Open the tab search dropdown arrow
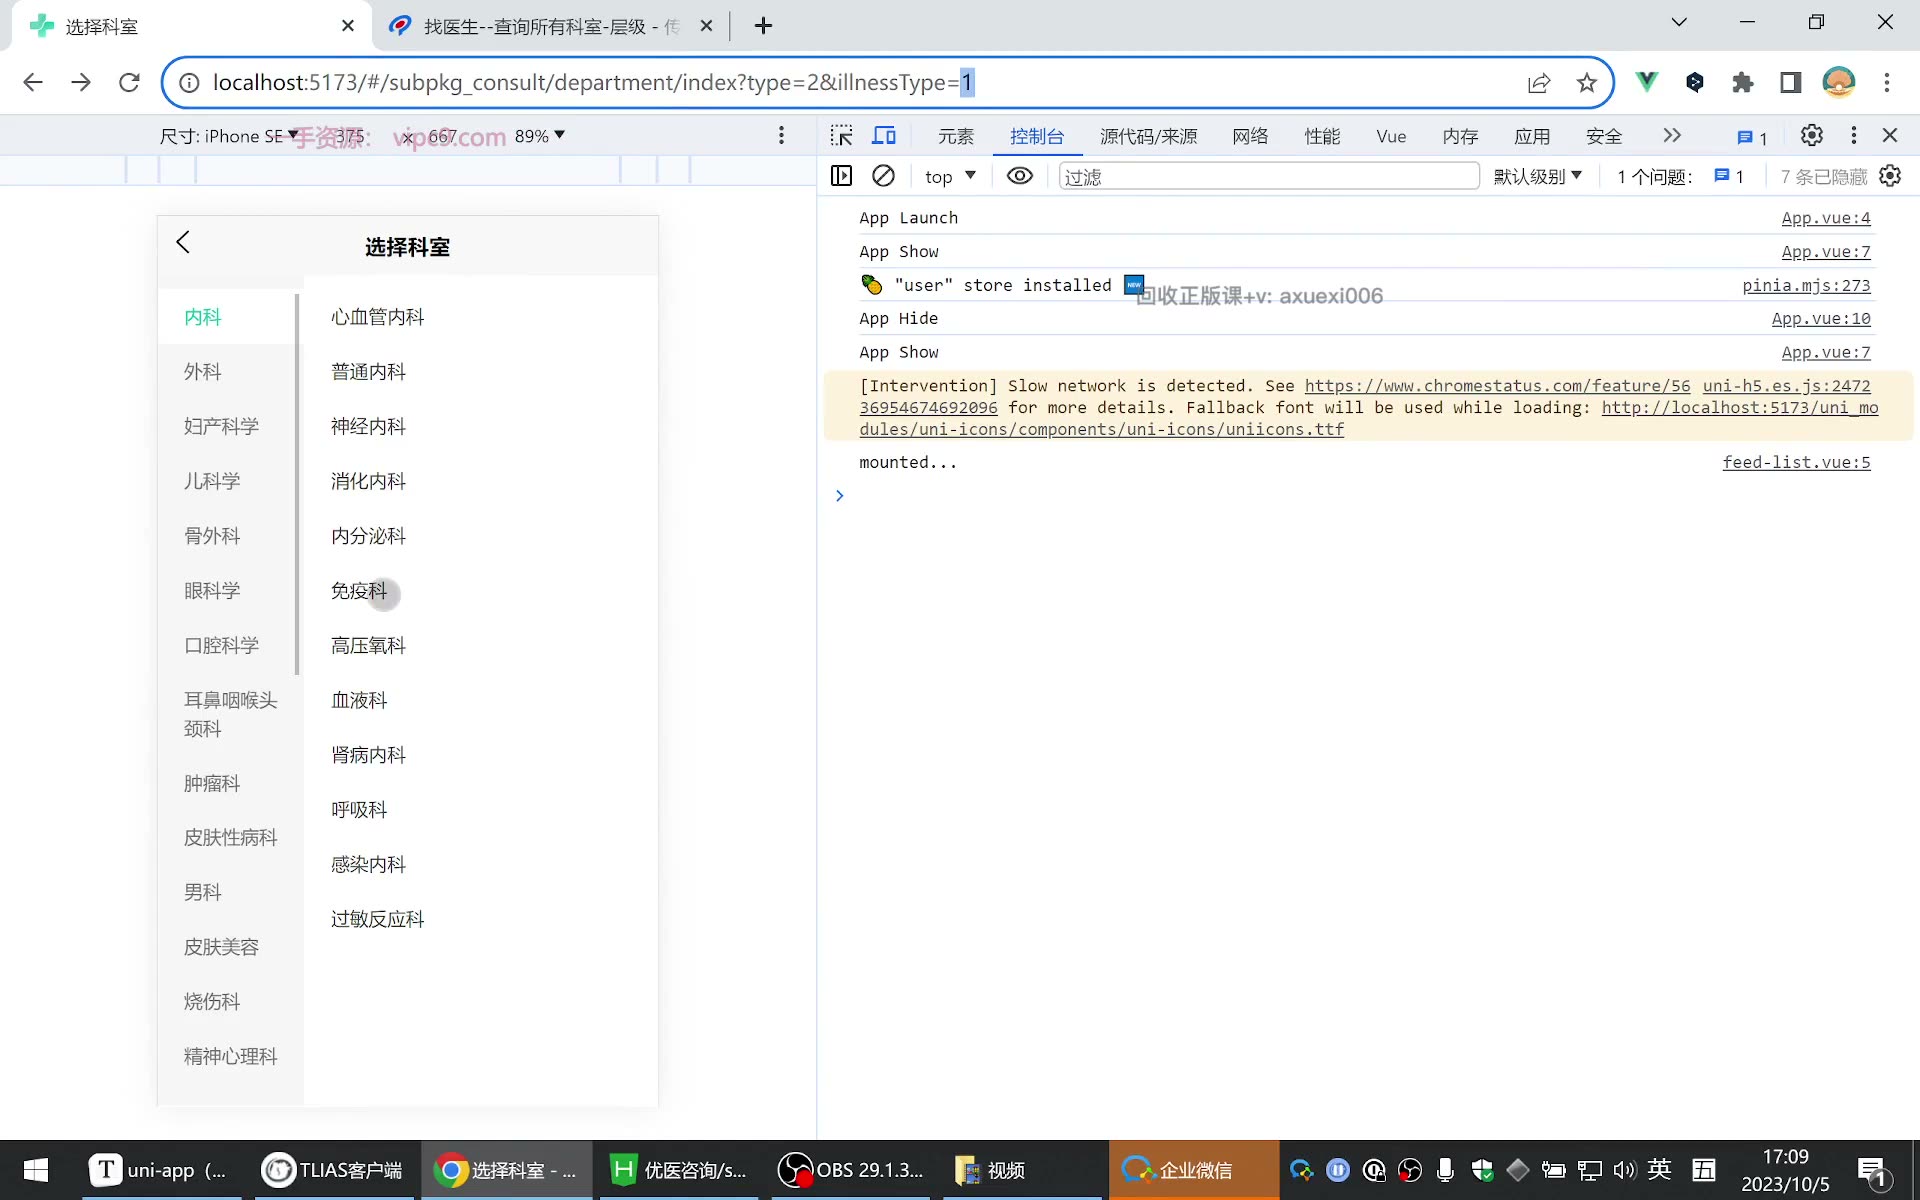 (x=1679, y=22)
